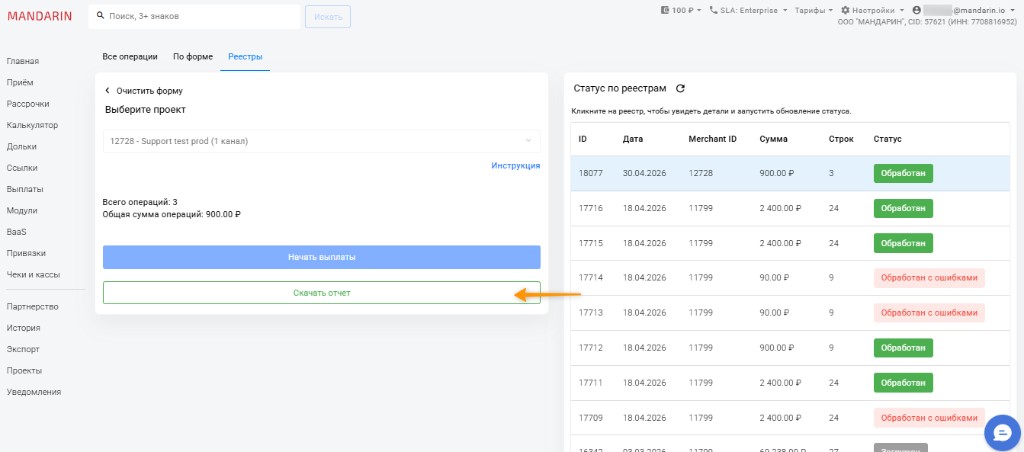Click Общая сумма операций: 900.00 ₽ text
The image size is (1024, 452).
[x=172, y=214]
